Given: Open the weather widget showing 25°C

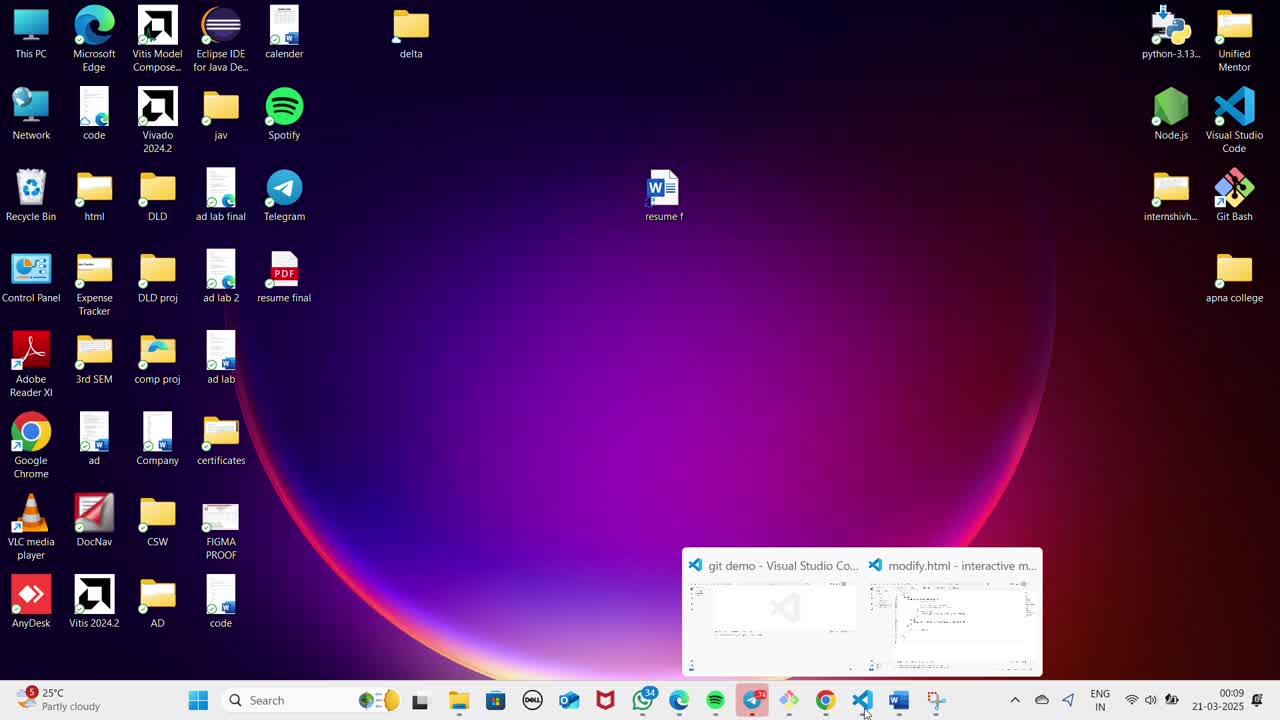Looking at the screenshot, I should point(58,700).
